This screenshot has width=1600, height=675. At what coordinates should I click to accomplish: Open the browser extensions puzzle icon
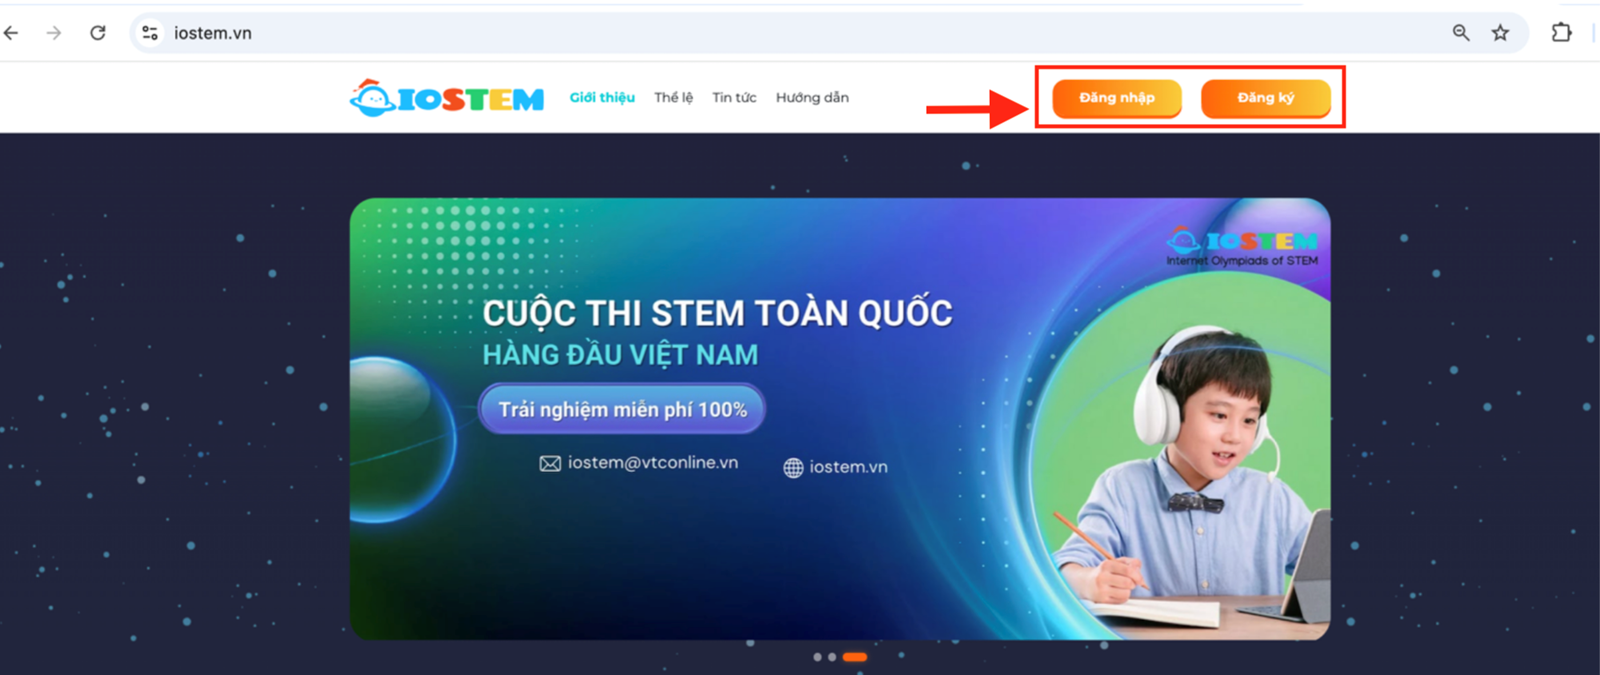click(1561, 33)
